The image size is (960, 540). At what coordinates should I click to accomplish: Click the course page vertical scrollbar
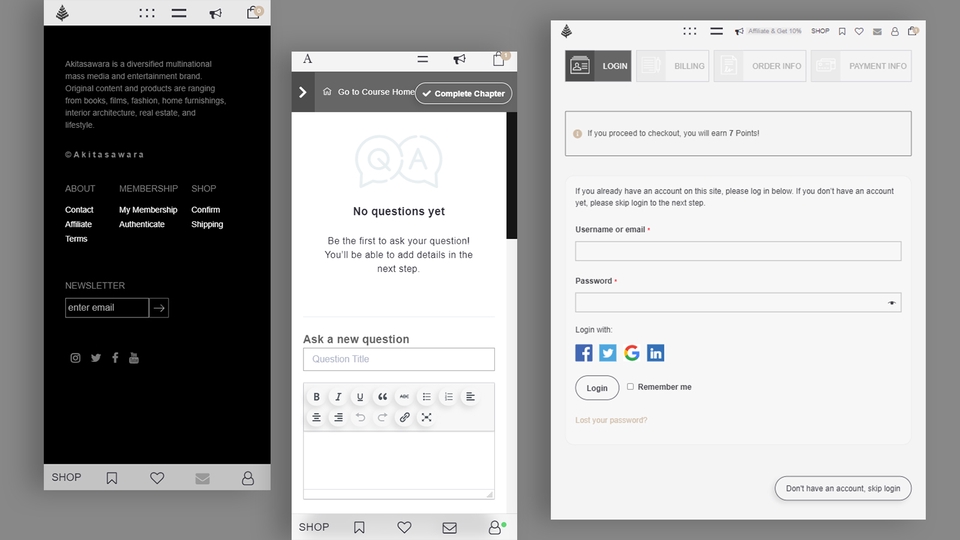pyautogui.click(x=512, y=176)
